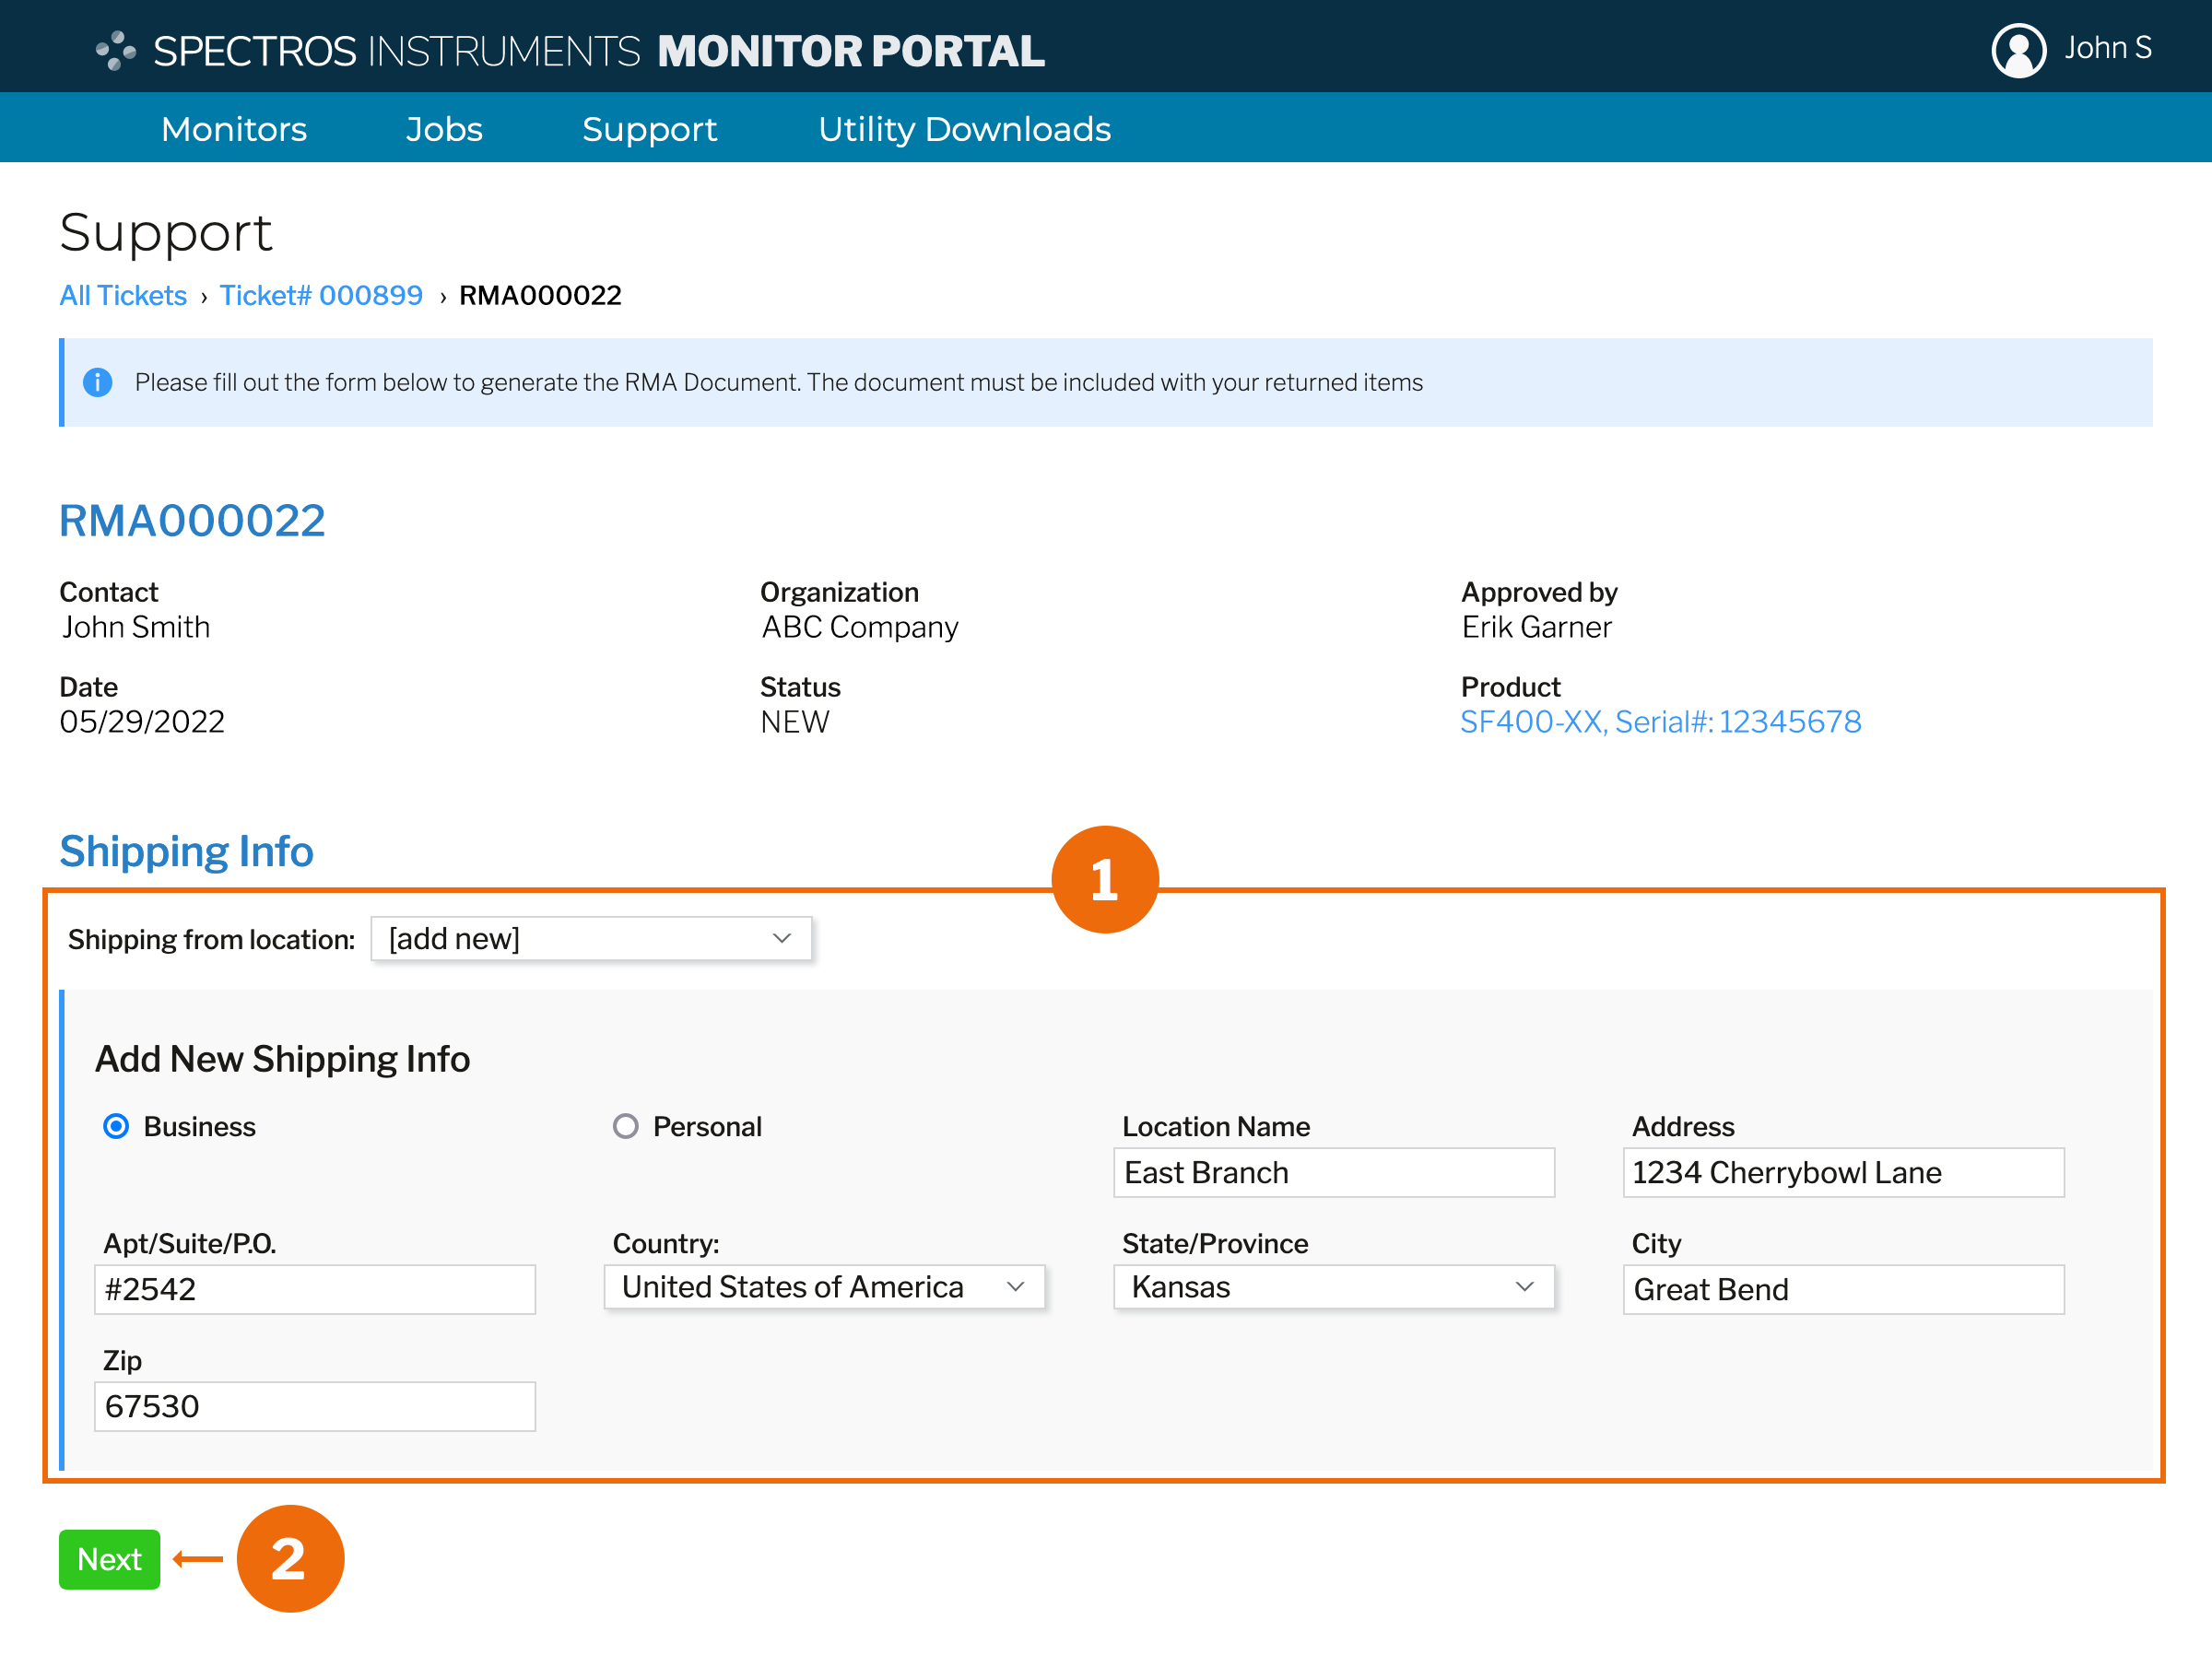Click the user profile avatar icon

pyautogui.click(x=2018, y=49)
